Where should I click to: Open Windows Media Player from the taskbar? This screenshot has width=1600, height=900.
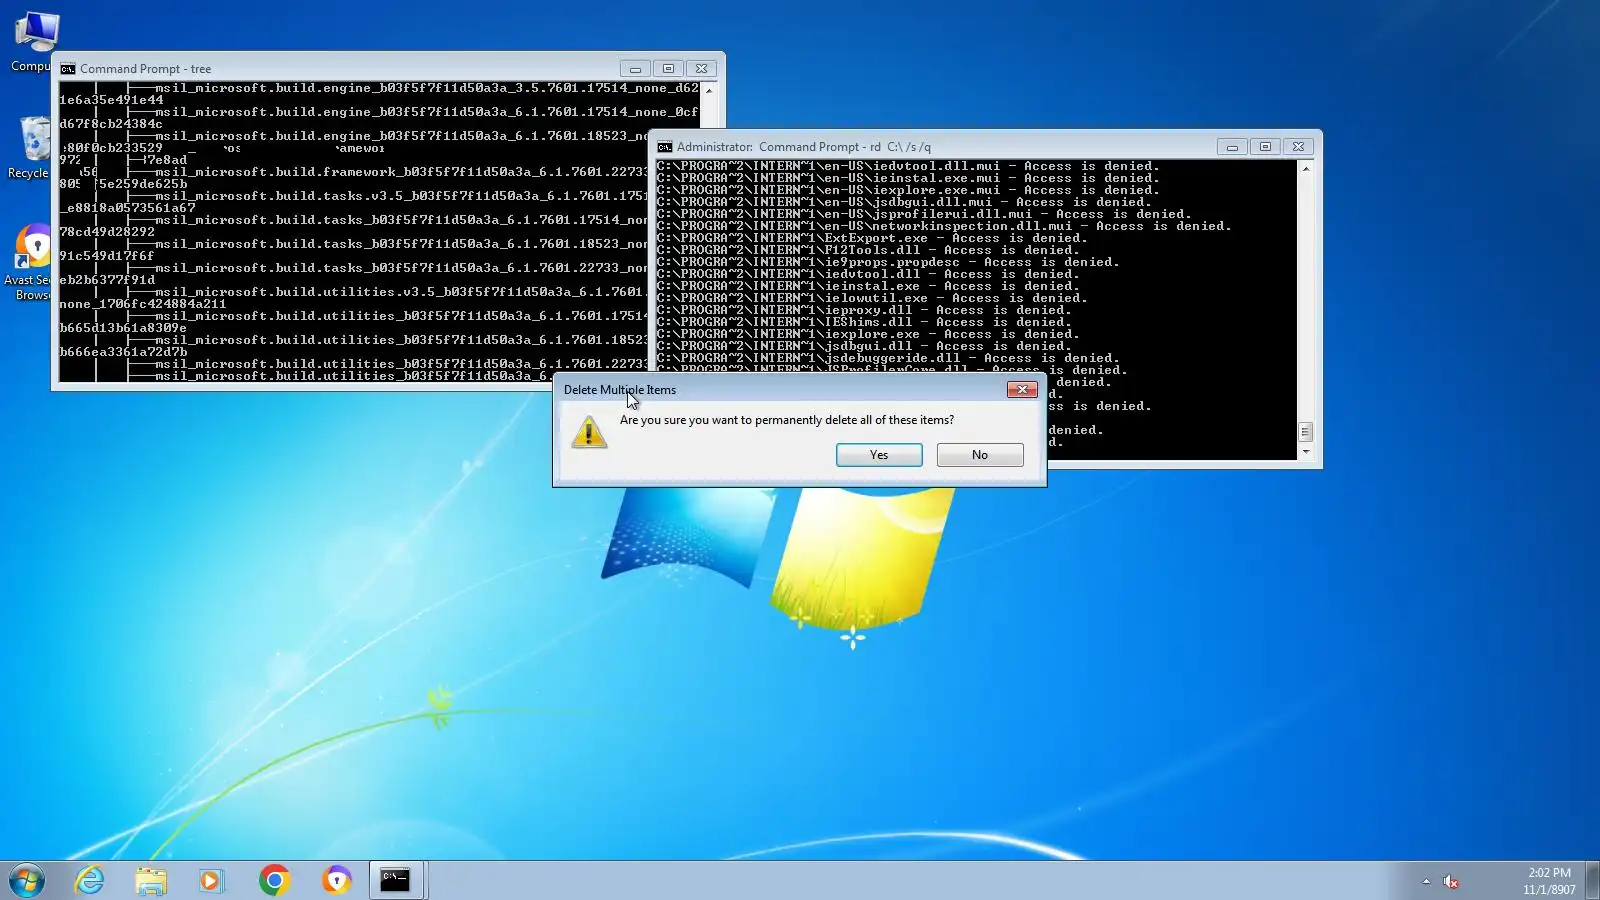pyautogui.click(x=211, y=880)
